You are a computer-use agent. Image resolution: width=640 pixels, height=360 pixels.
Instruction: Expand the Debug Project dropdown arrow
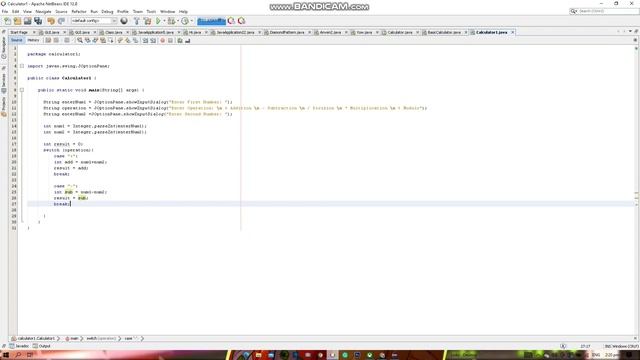coord(178,21)
